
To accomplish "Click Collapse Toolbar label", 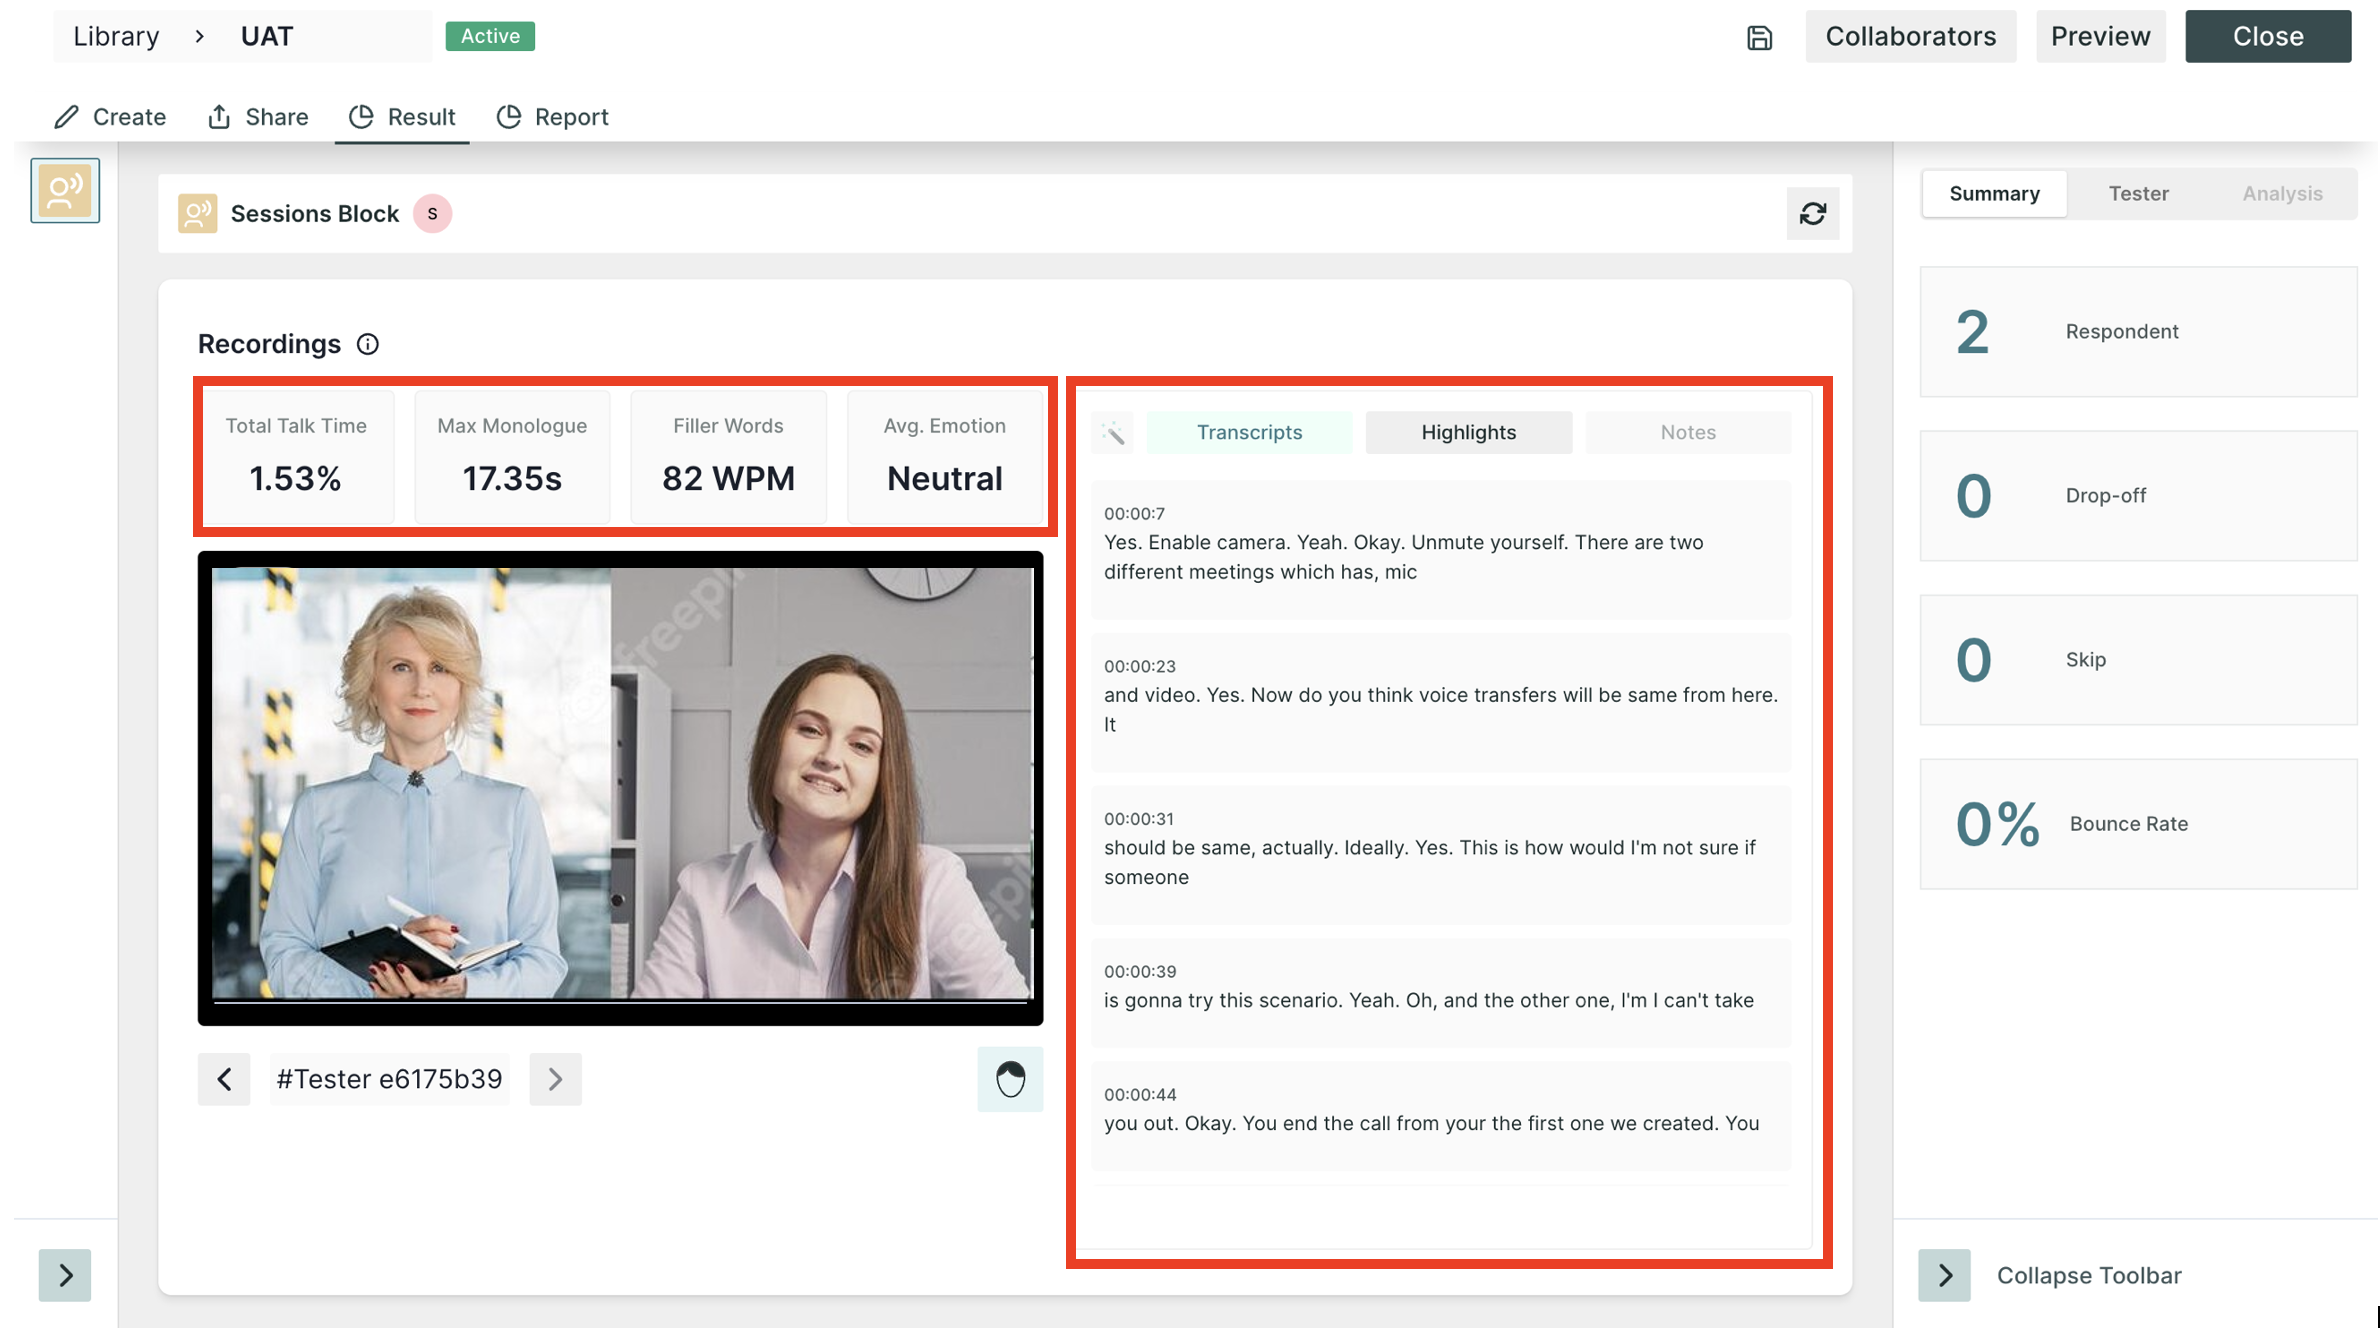I will (2090, 1276).
